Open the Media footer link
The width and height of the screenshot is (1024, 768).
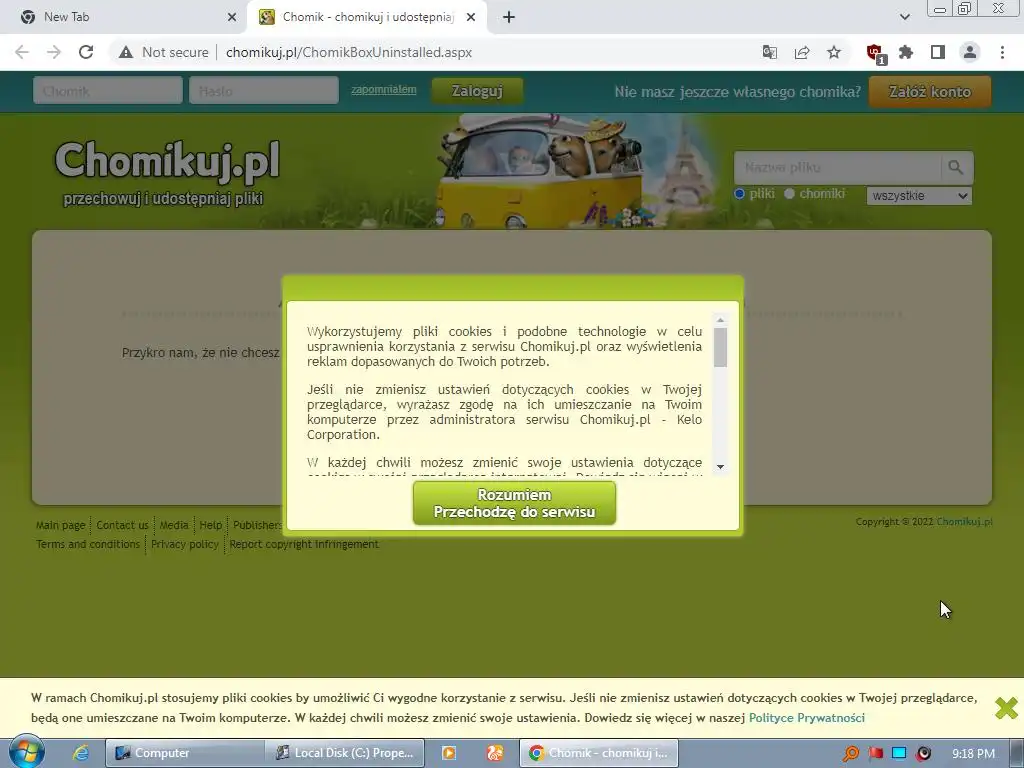(x=174, y=525)
